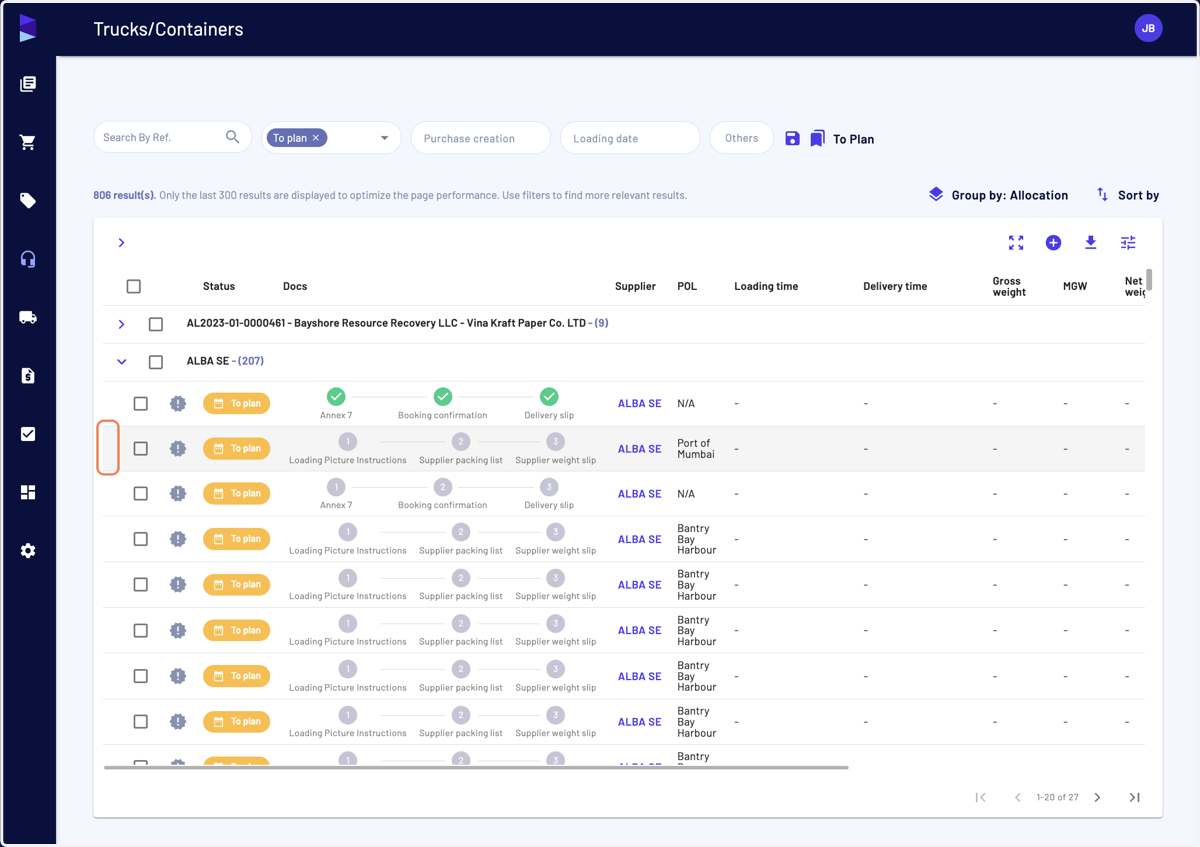Viewport: 1200px width, 847px height.
Task: Check the Port of Mumbai row checkbox
Action: pyautogui.click(x=141, y=449)
